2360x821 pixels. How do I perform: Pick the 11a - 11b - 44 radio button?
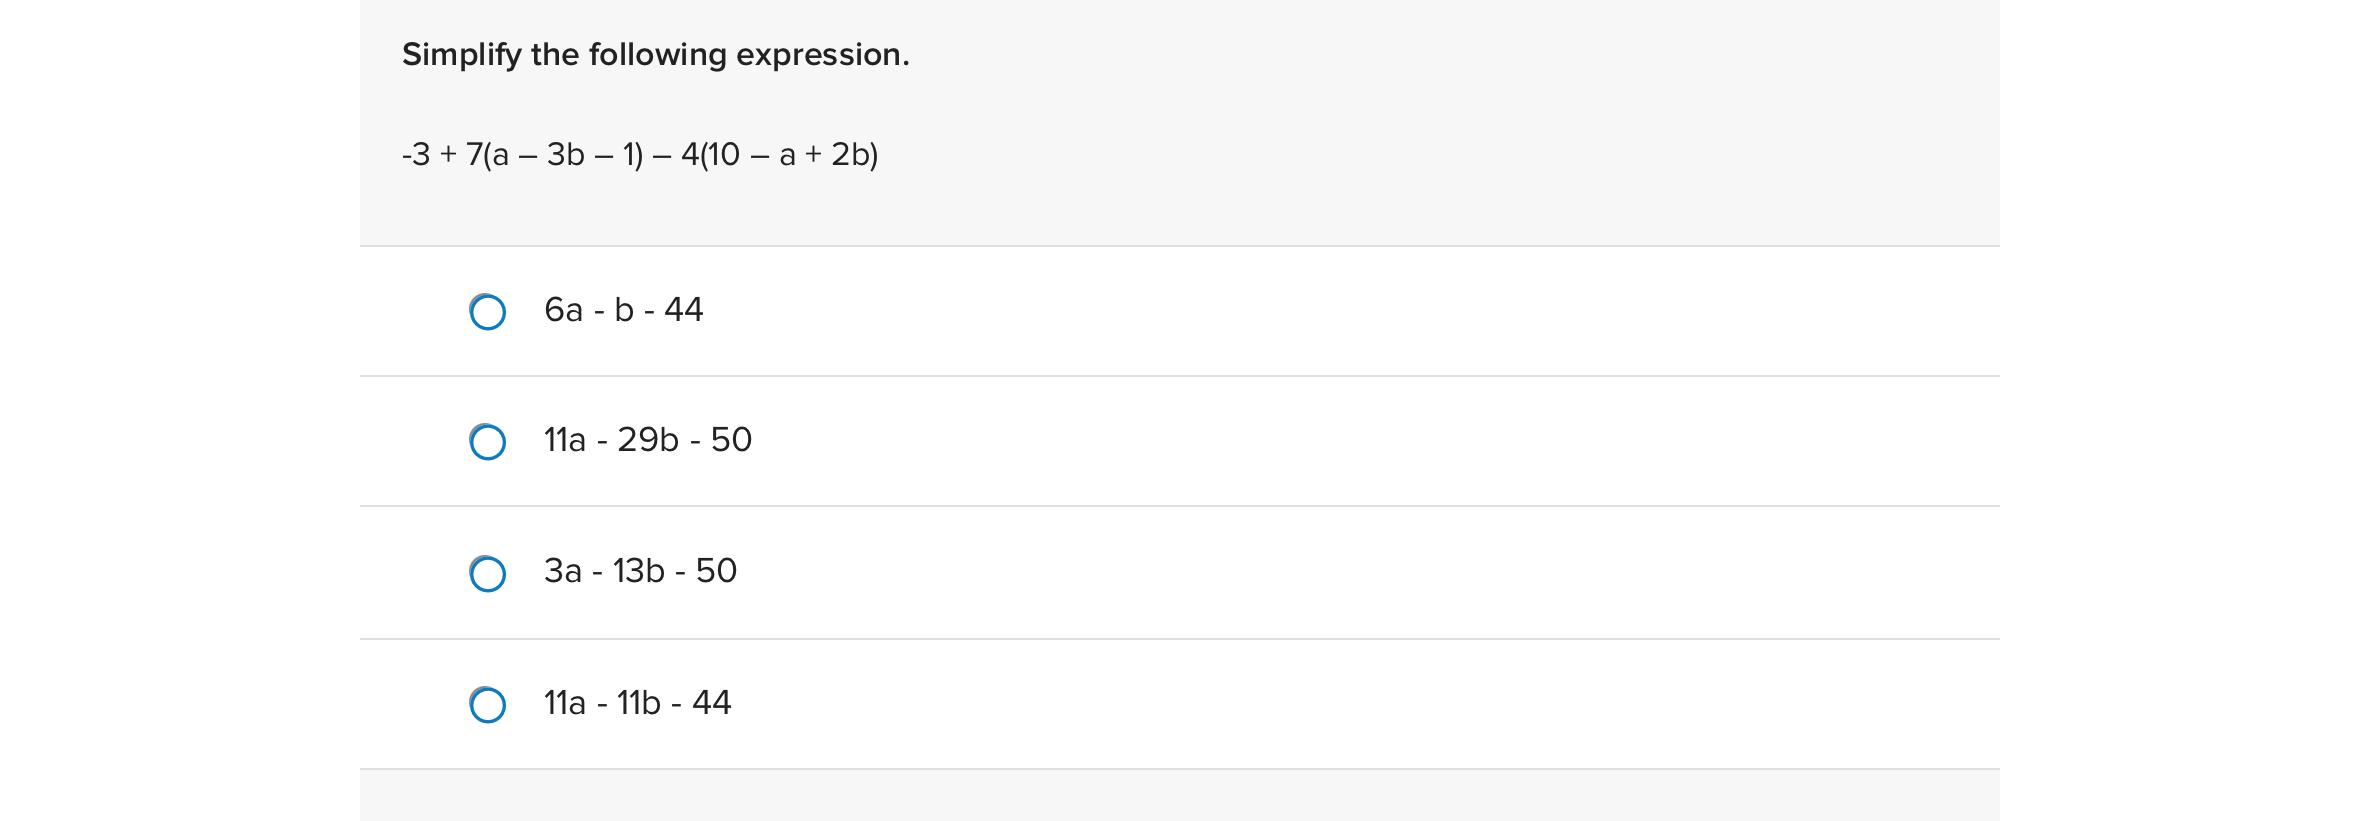point(487,705)
